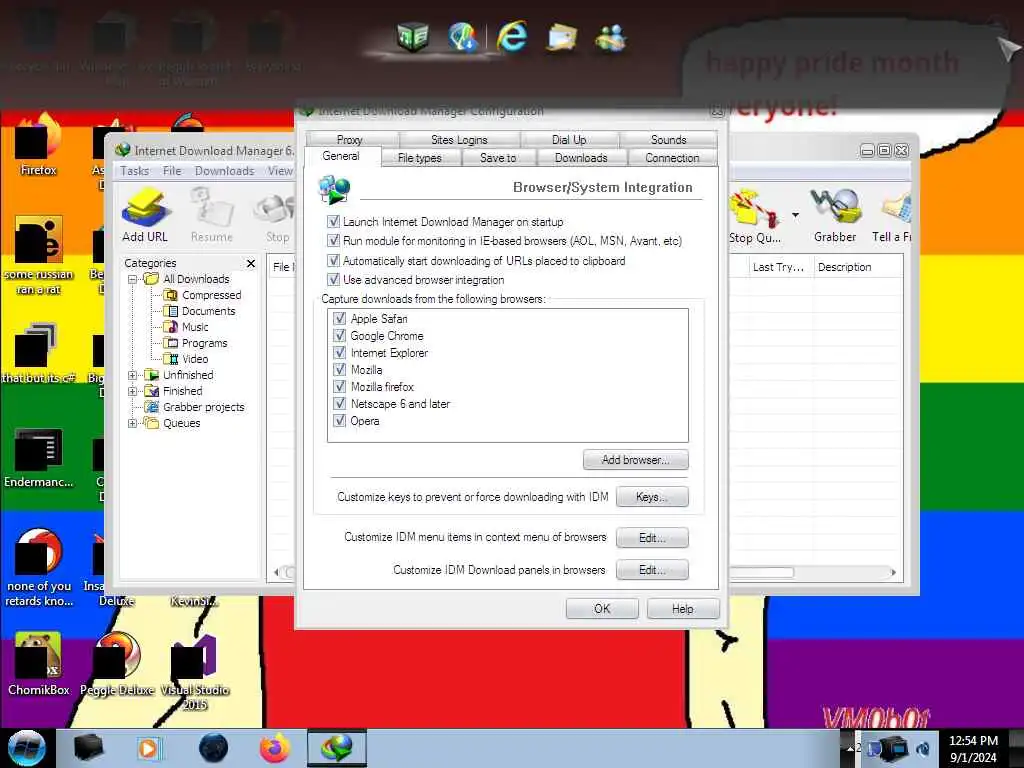Switch to the Sites Logins tab
Viewport: 1024px width, 768px height.
459,139
